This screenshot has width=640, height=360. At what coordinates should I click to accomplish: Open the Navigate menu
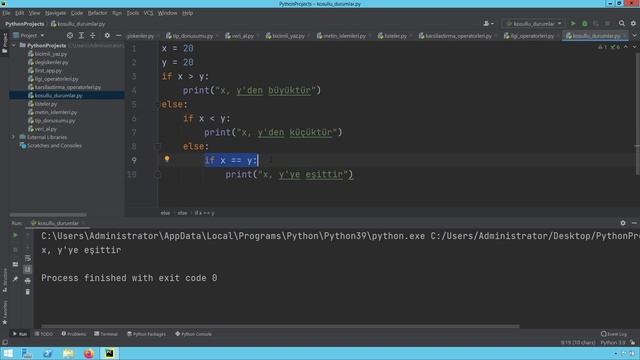[56, 13]
